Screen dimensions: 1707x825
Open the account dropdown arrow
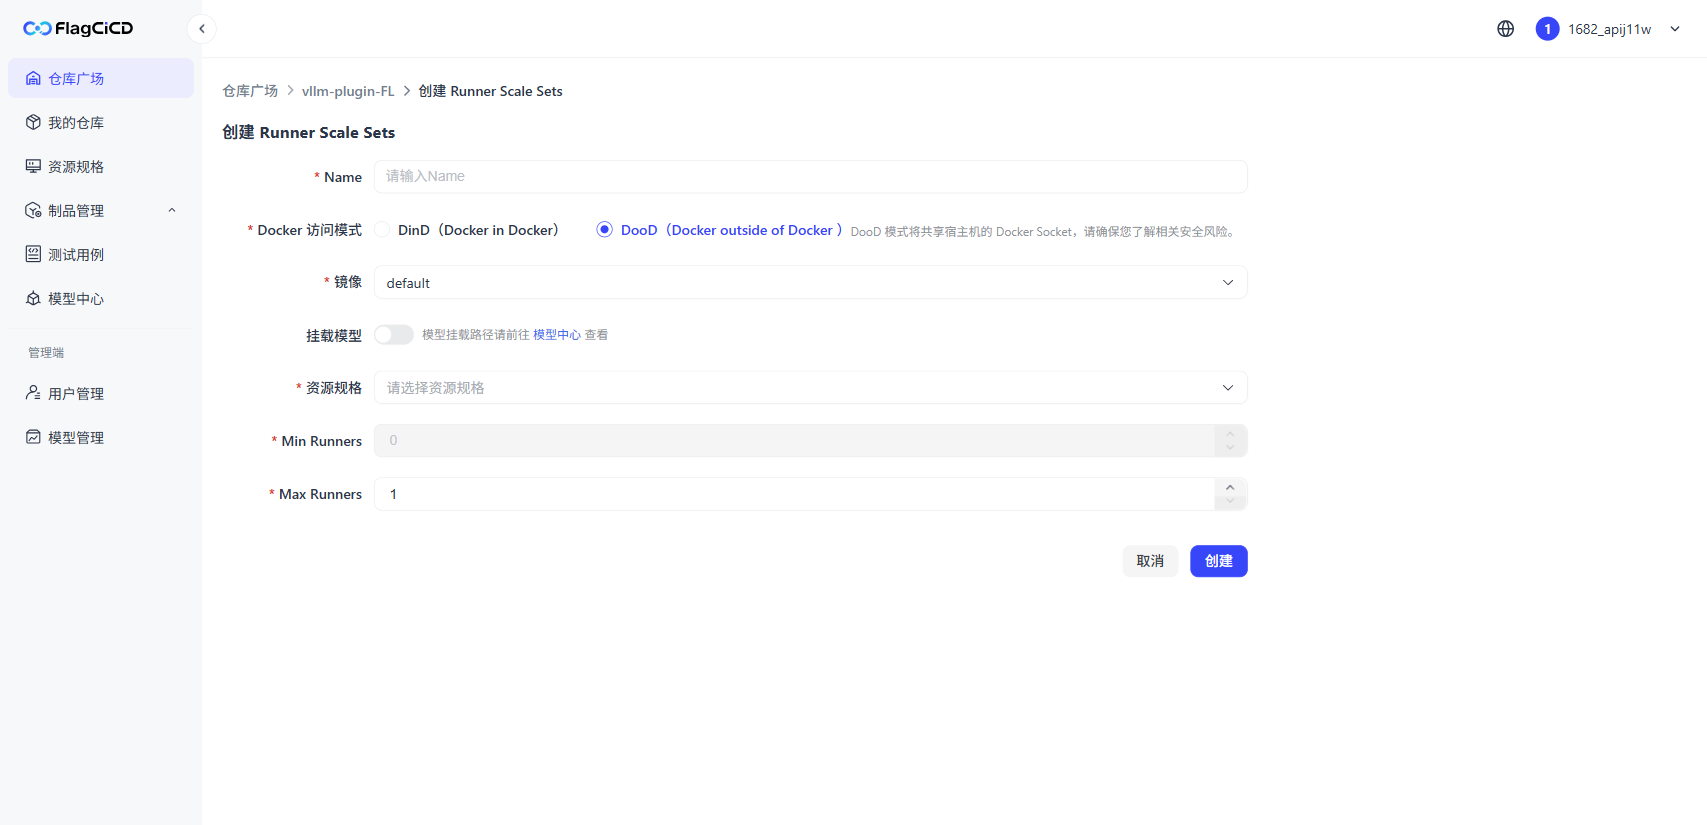pyautogui.click(x=1675, y=29)
